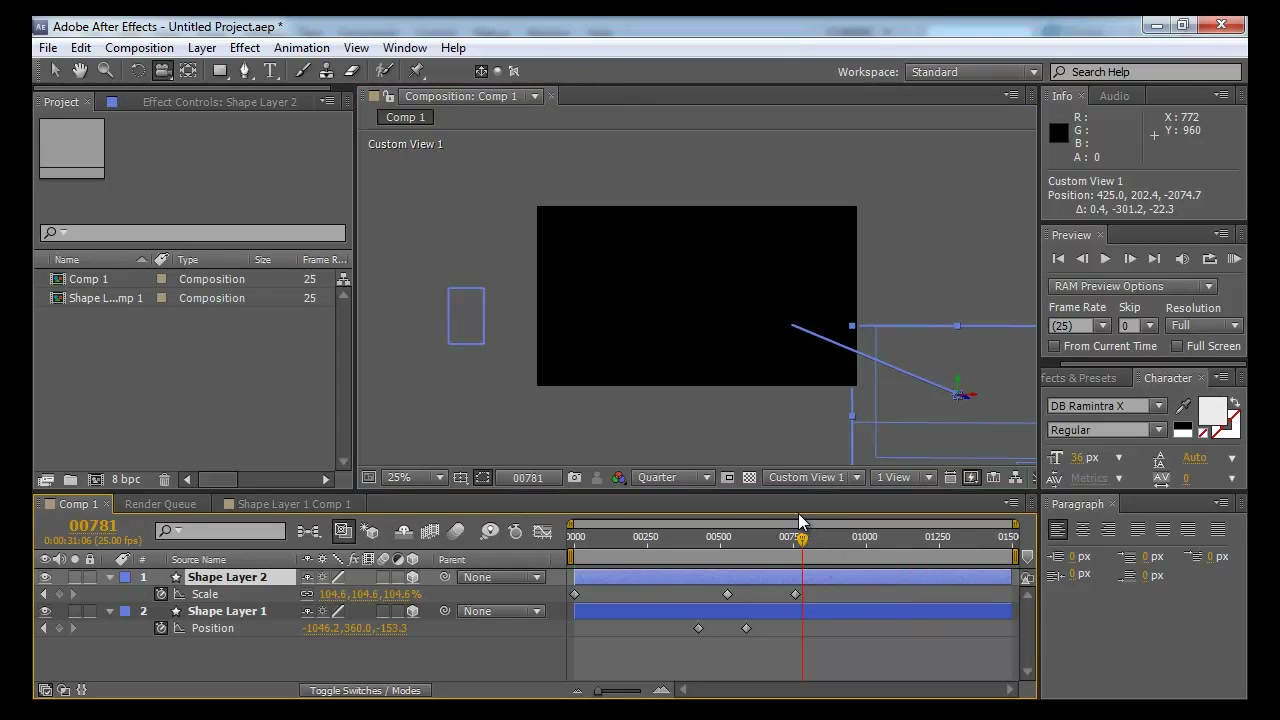
Task: Toggle 3D layer switch for Shape Layer 2
Action: (412, 577)
